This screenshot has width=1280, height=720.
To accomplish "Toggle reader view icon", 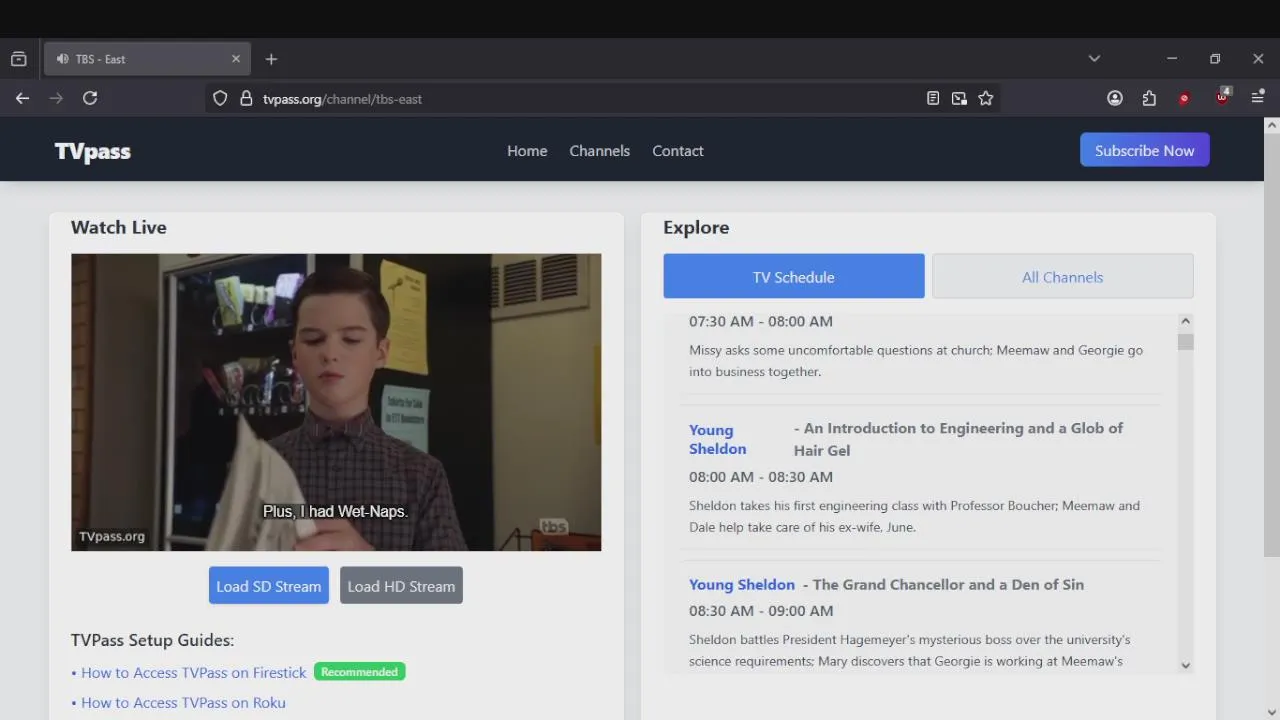I will click(x=933, y=98).
